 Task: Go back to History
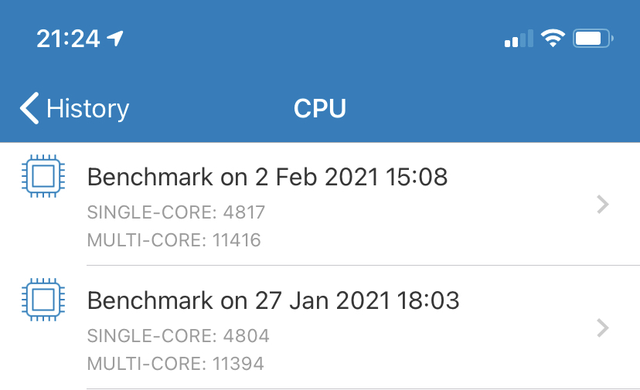click(74, 108)
